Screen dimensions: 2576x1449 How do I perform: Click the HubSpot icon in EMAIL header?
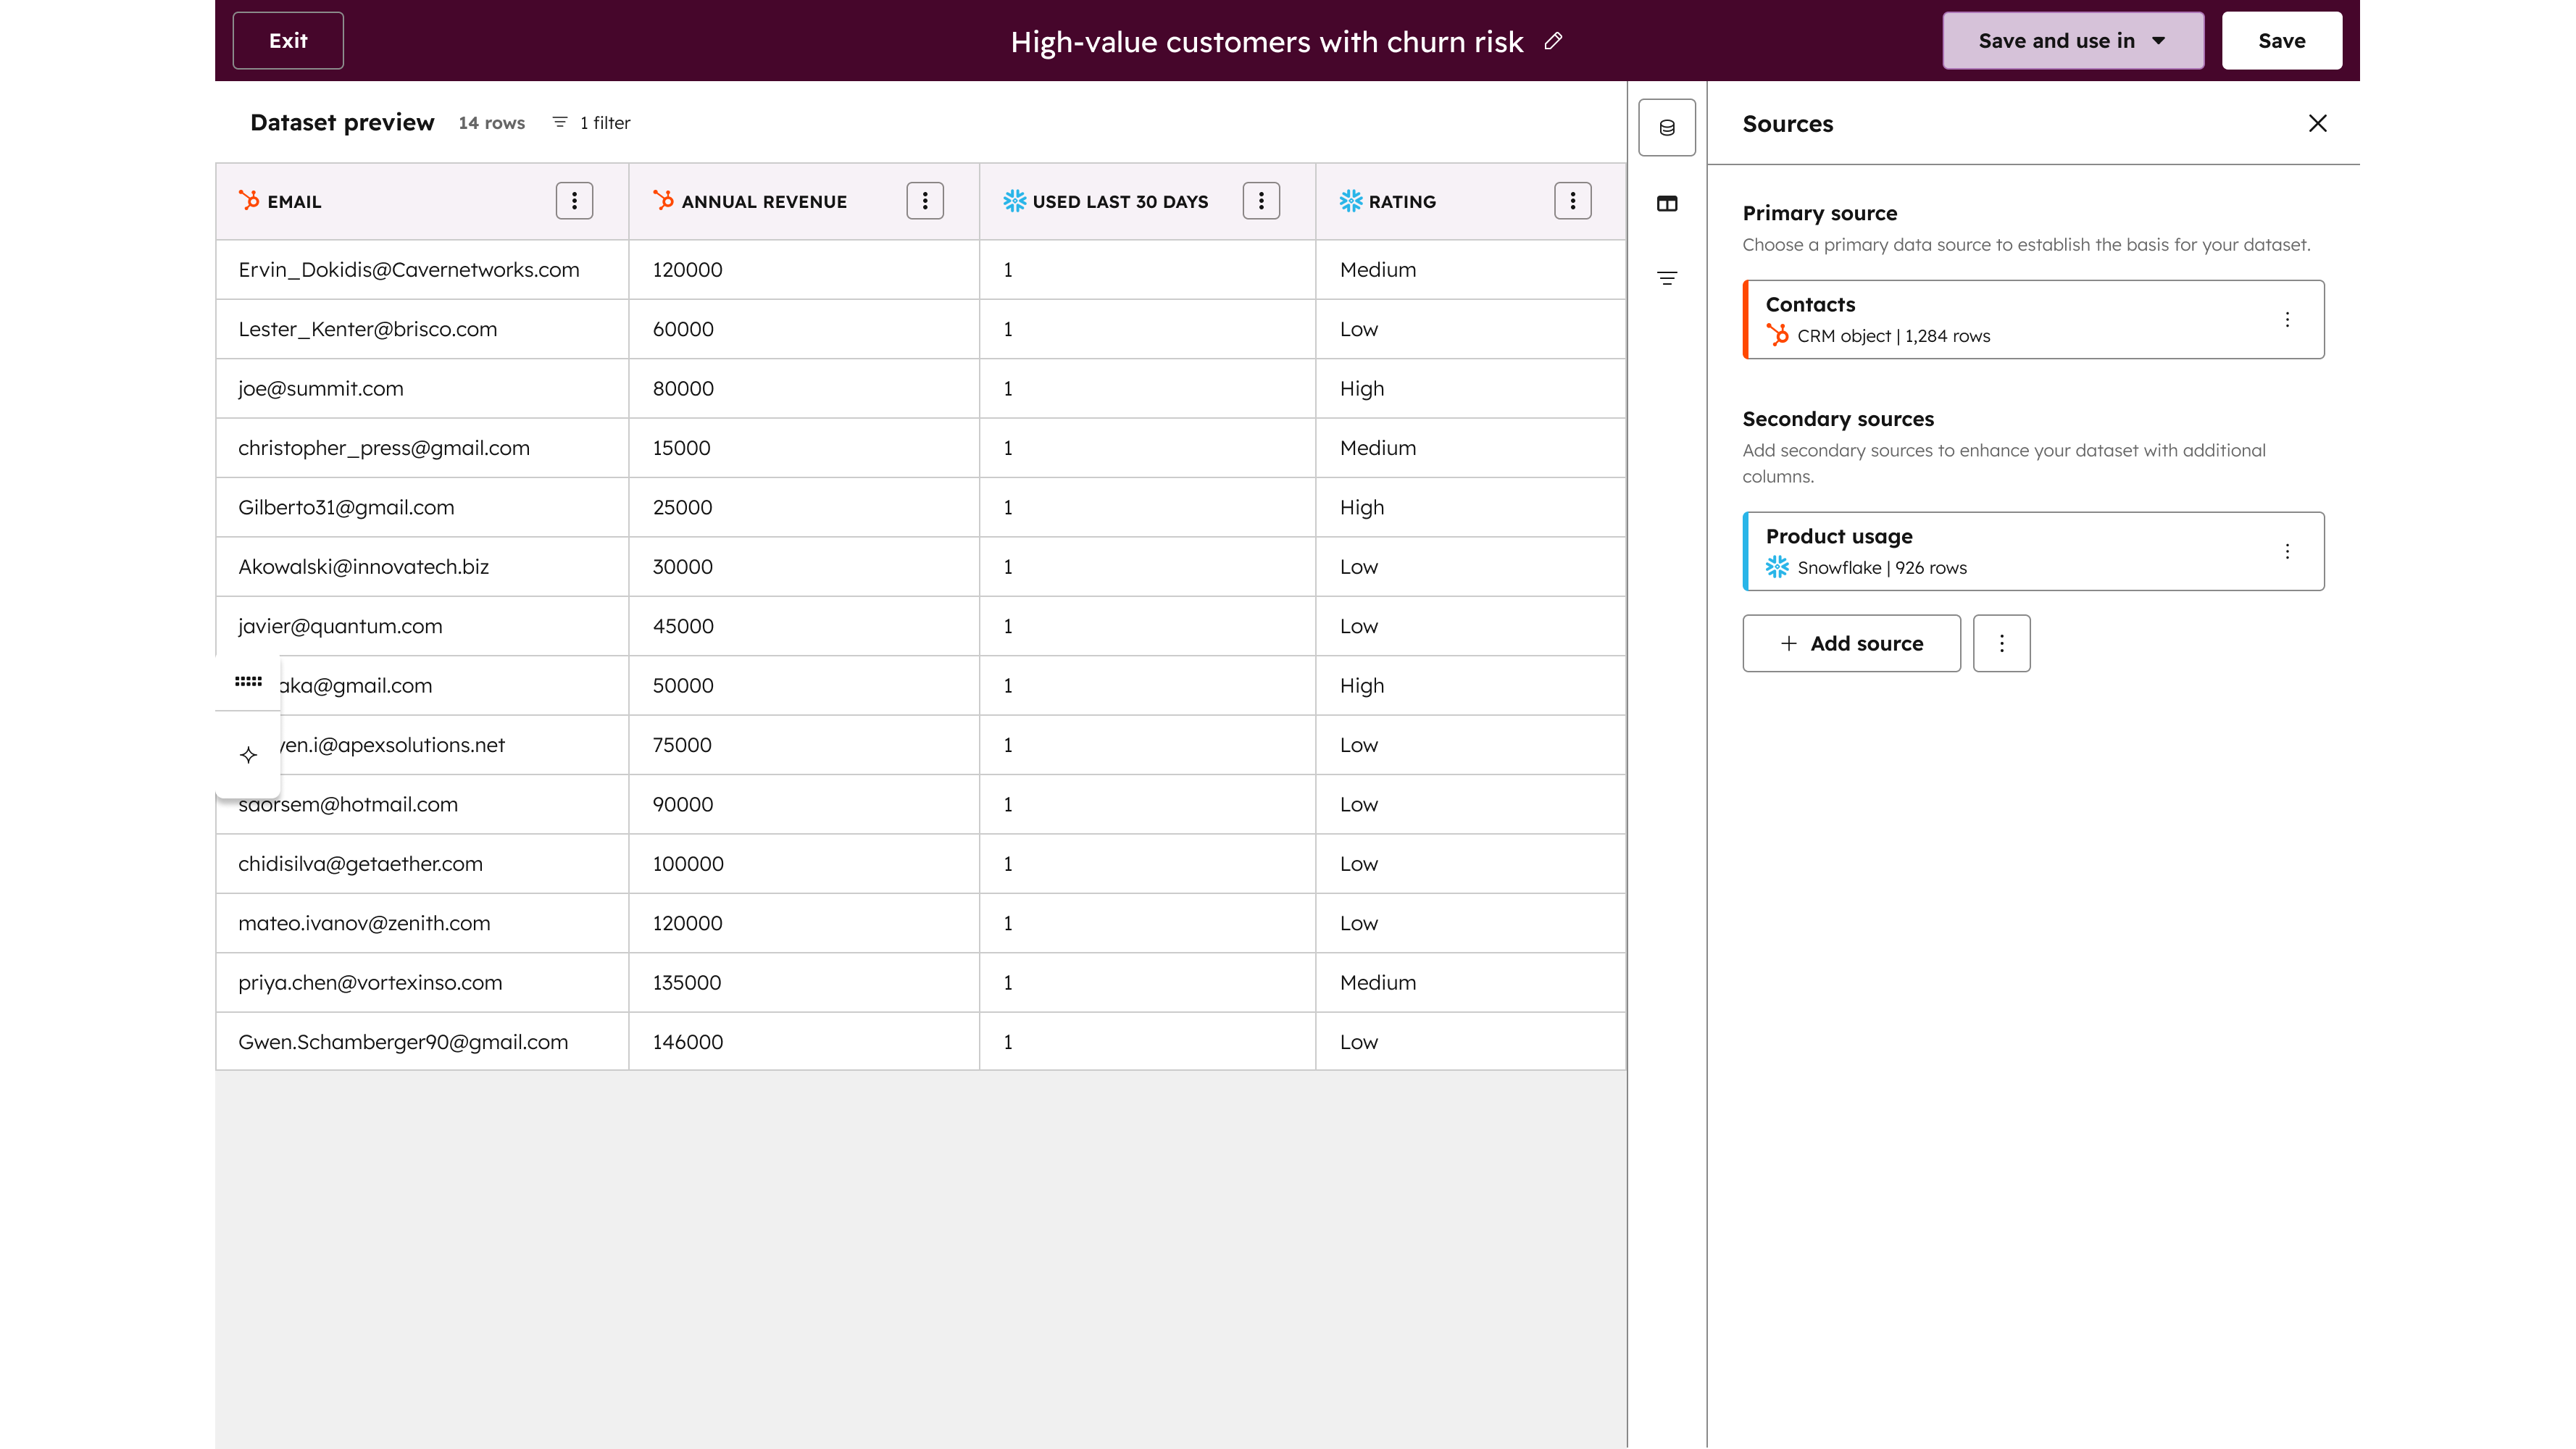(249, 200)
